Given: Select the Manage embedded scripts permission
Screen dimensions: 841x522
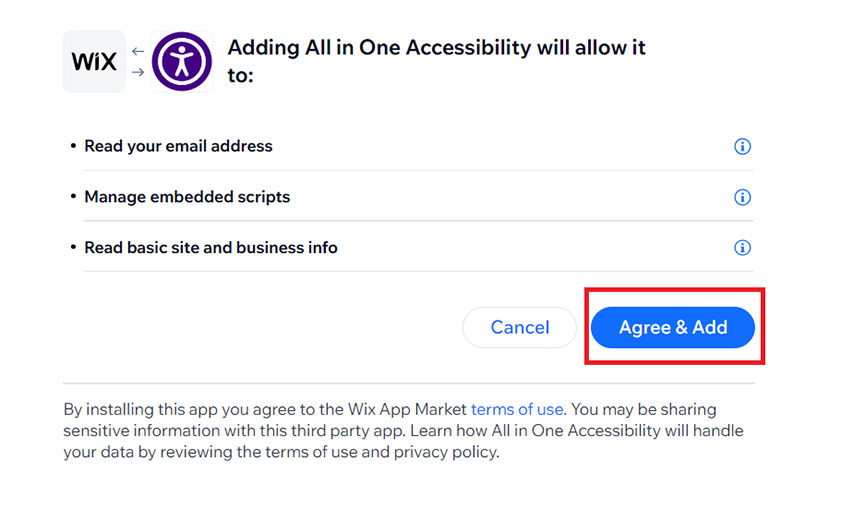Looking at the screenshot, I should click(187, 197).
